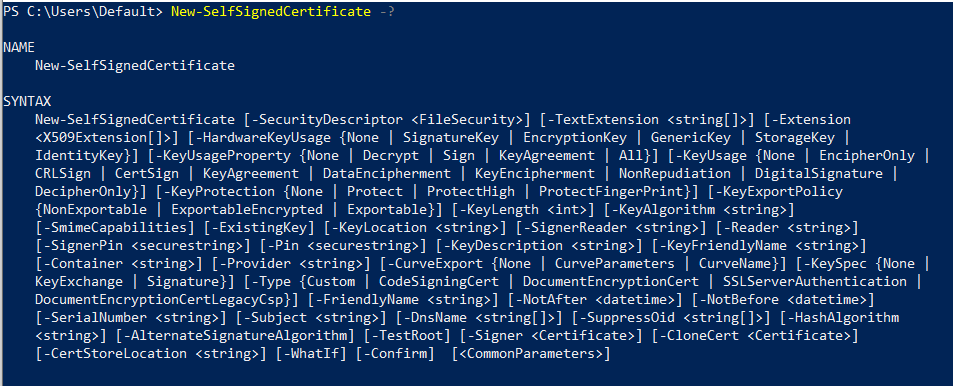953x386 pixels.
Task: Click the -SecurityDescriptor parameter text
Action: (326, 119)
